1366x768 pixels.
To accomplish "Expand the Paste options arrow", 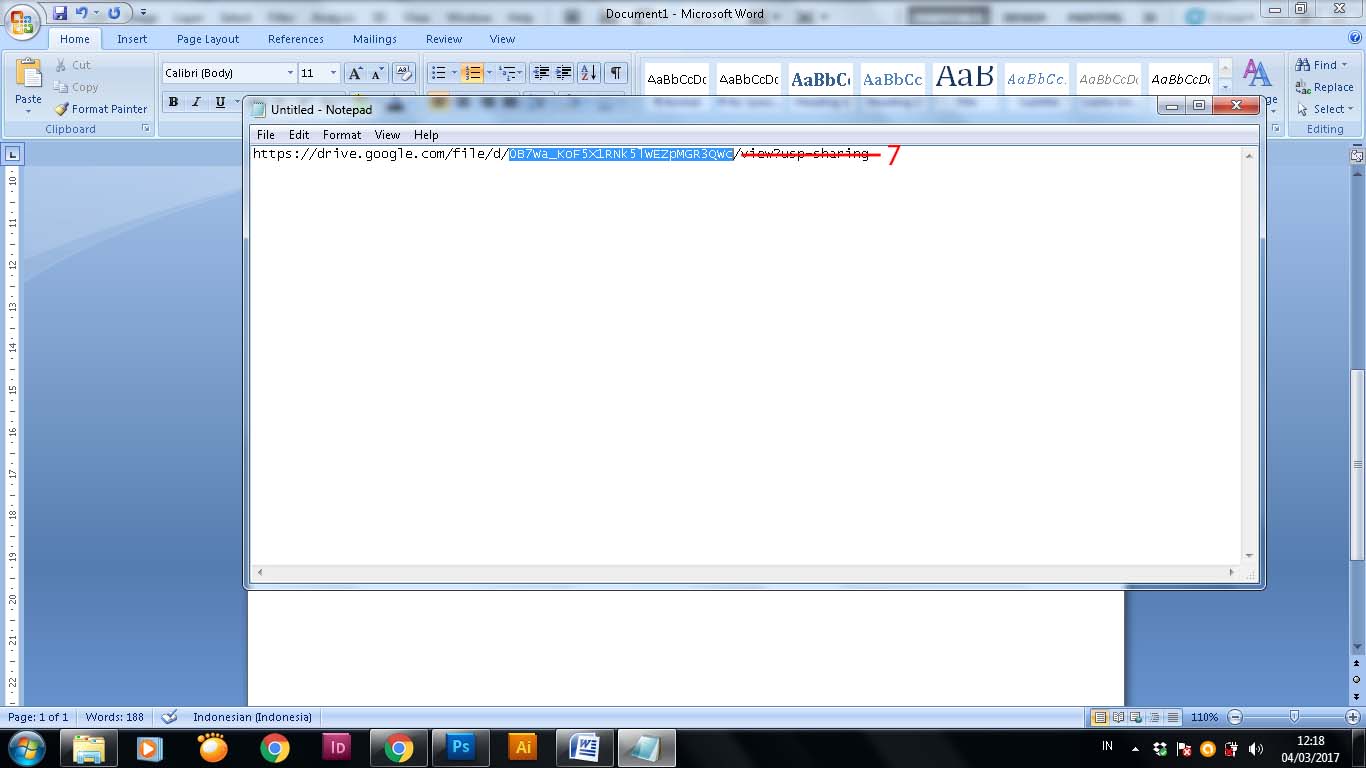I will coord(28,111).
